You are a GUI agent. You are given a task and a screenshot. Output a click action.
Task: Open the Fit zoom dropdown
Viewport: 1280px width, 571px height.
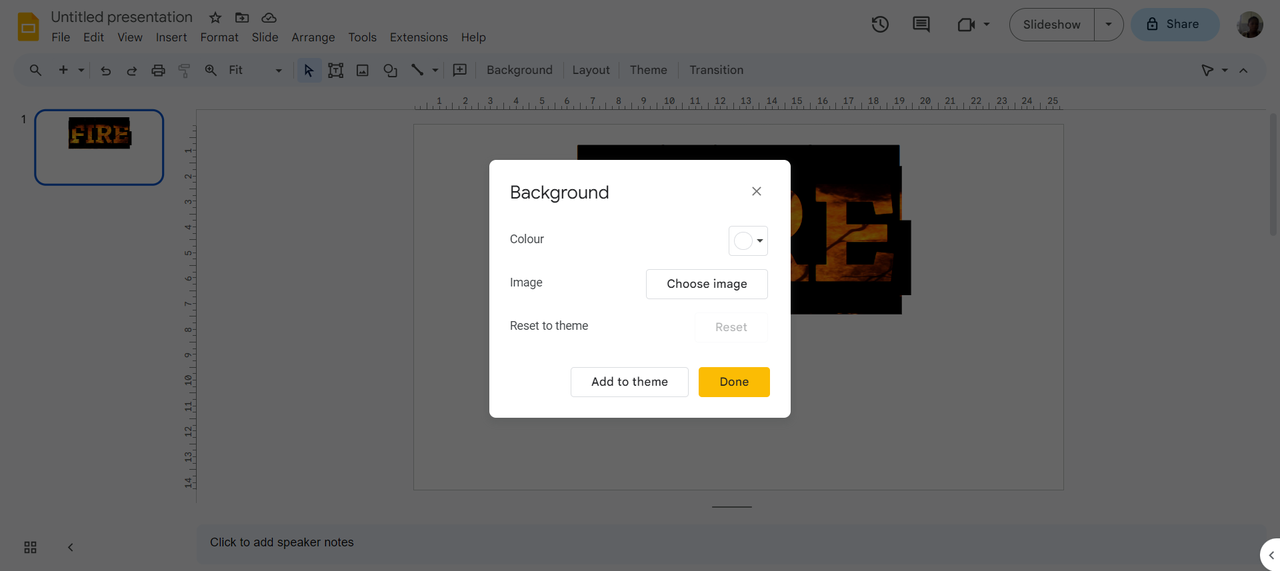(x=256, y=70)
